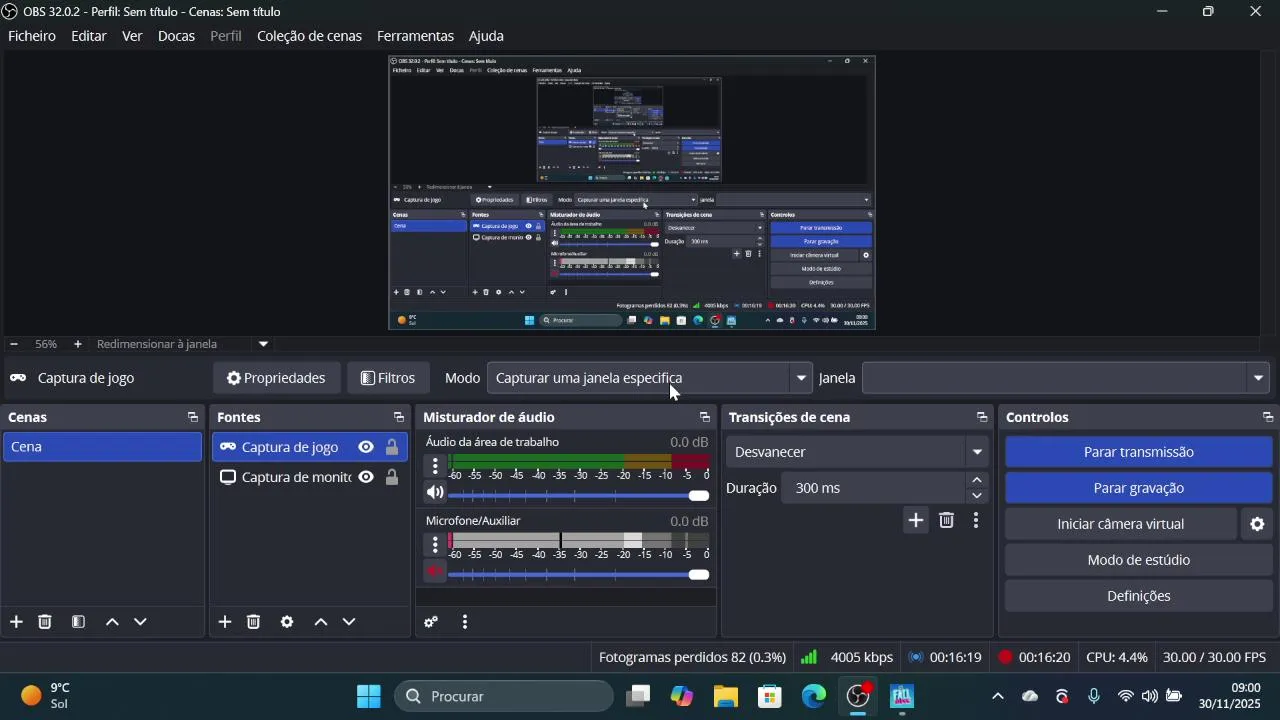Move scene up arrow in Cenas panel
This screenshot has width=1280, height=720.
coord(112,622)
